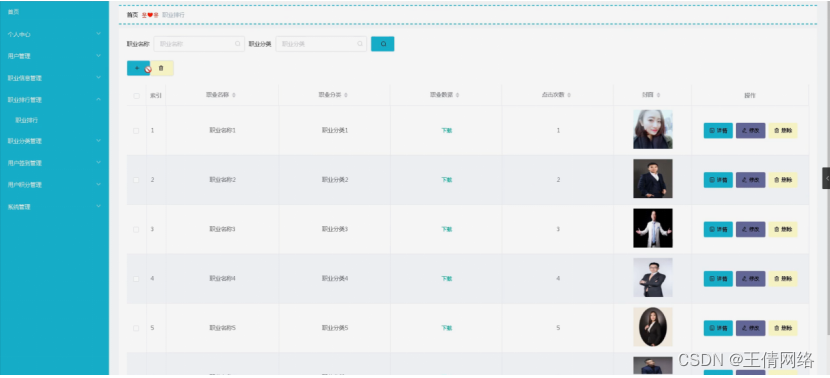The image size is (830, 378).
Task: Sort table by 职业分类 column arrows
Action: point(346,95)
